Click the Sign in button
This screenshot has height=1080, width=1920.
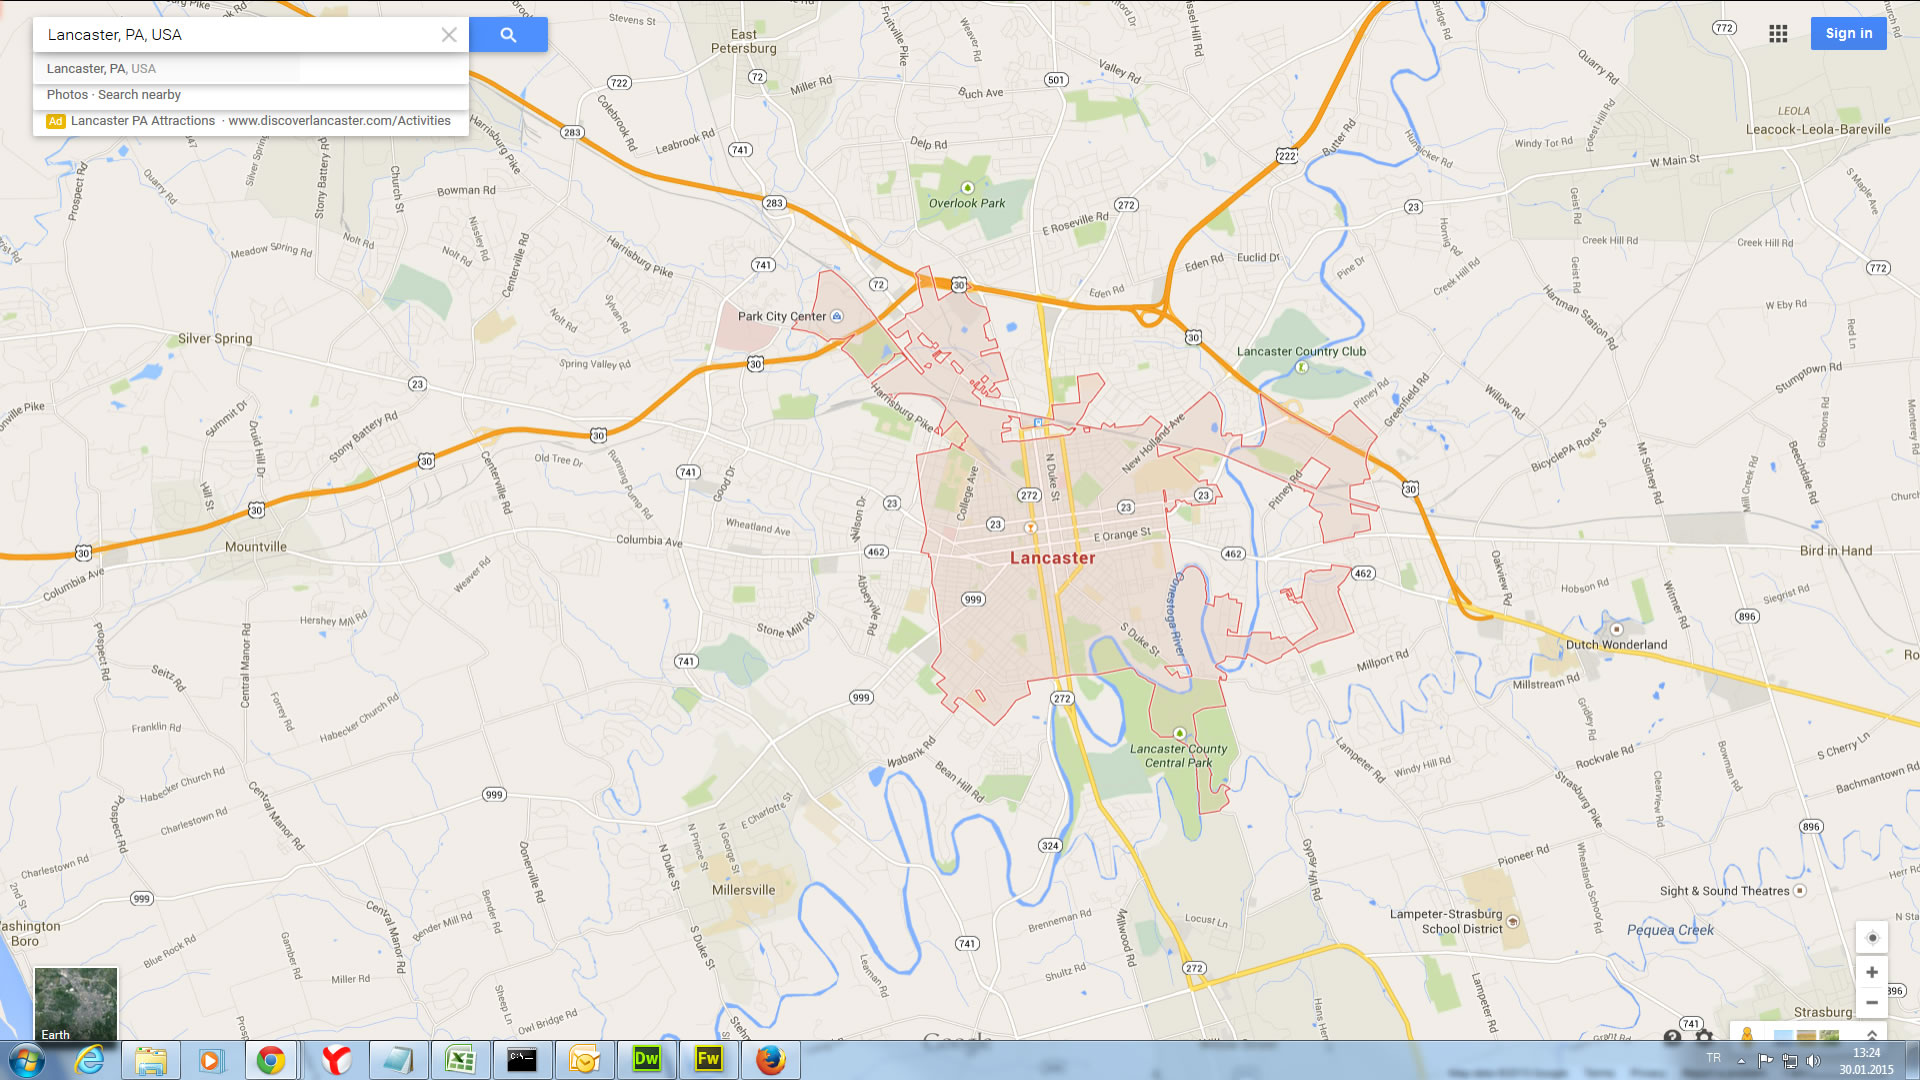(x=1848, y=33)
